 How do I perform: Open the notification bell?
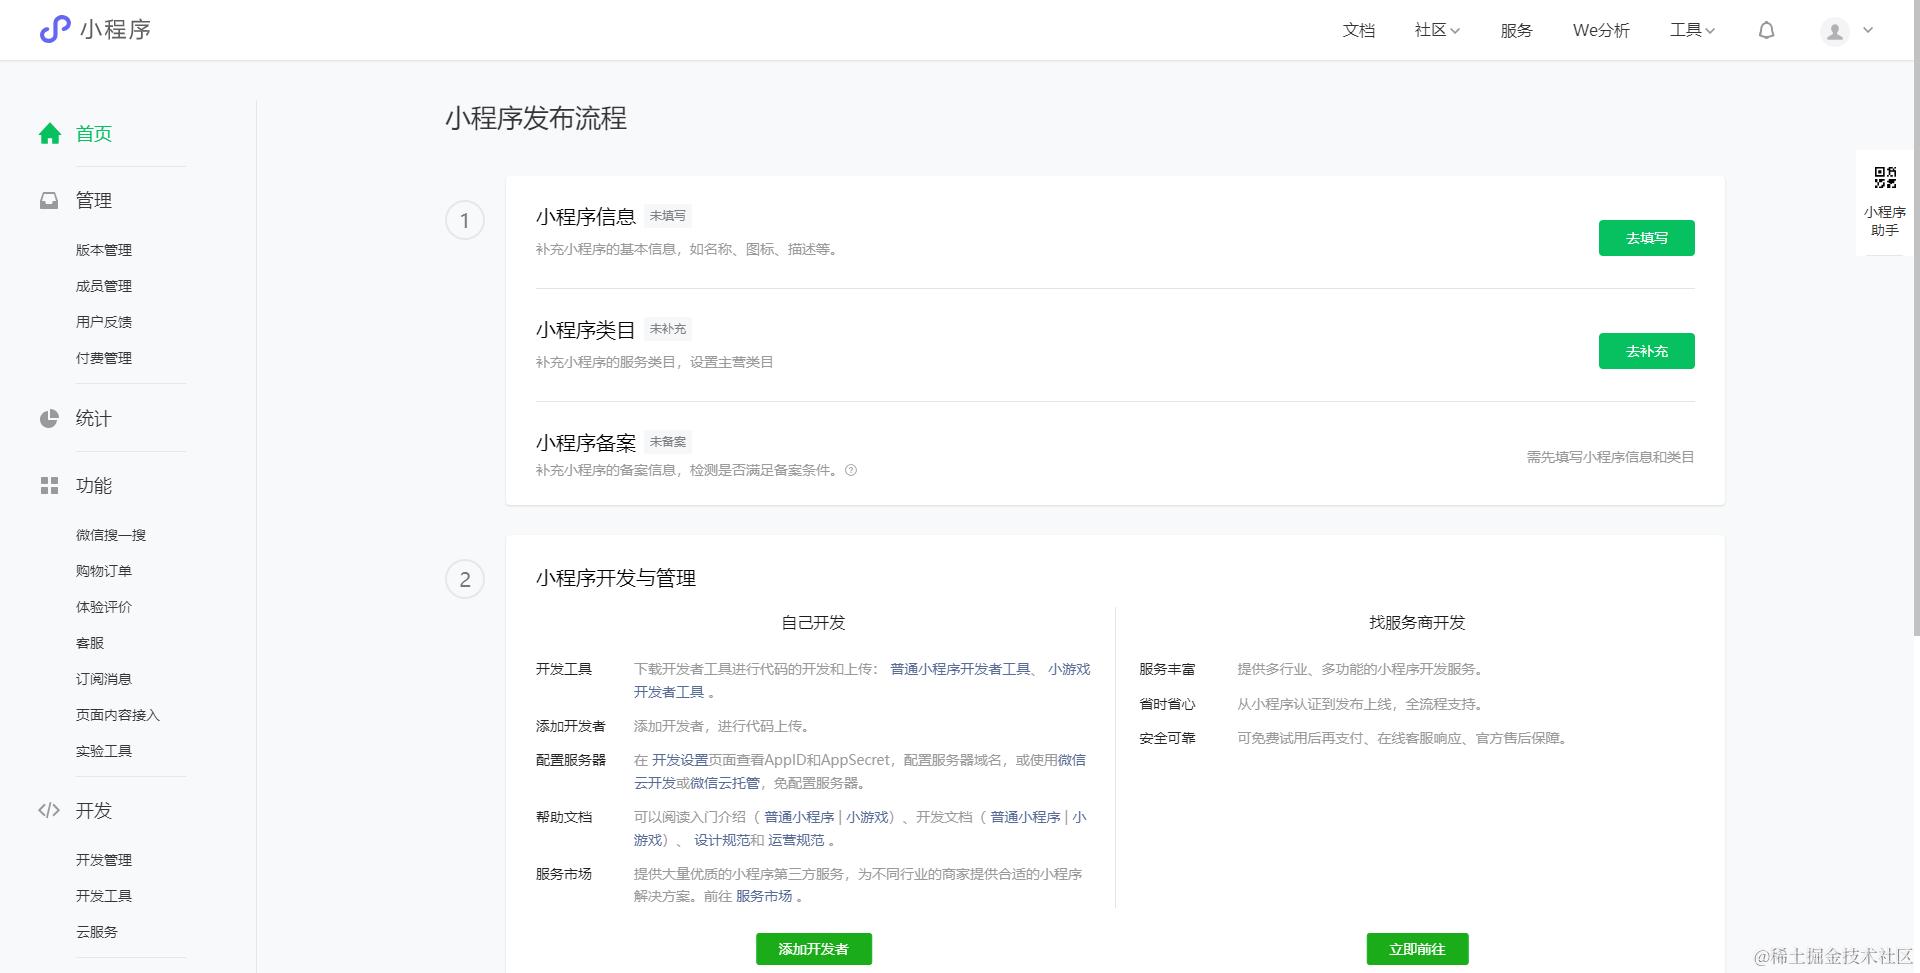click(x=1767, y=31)
